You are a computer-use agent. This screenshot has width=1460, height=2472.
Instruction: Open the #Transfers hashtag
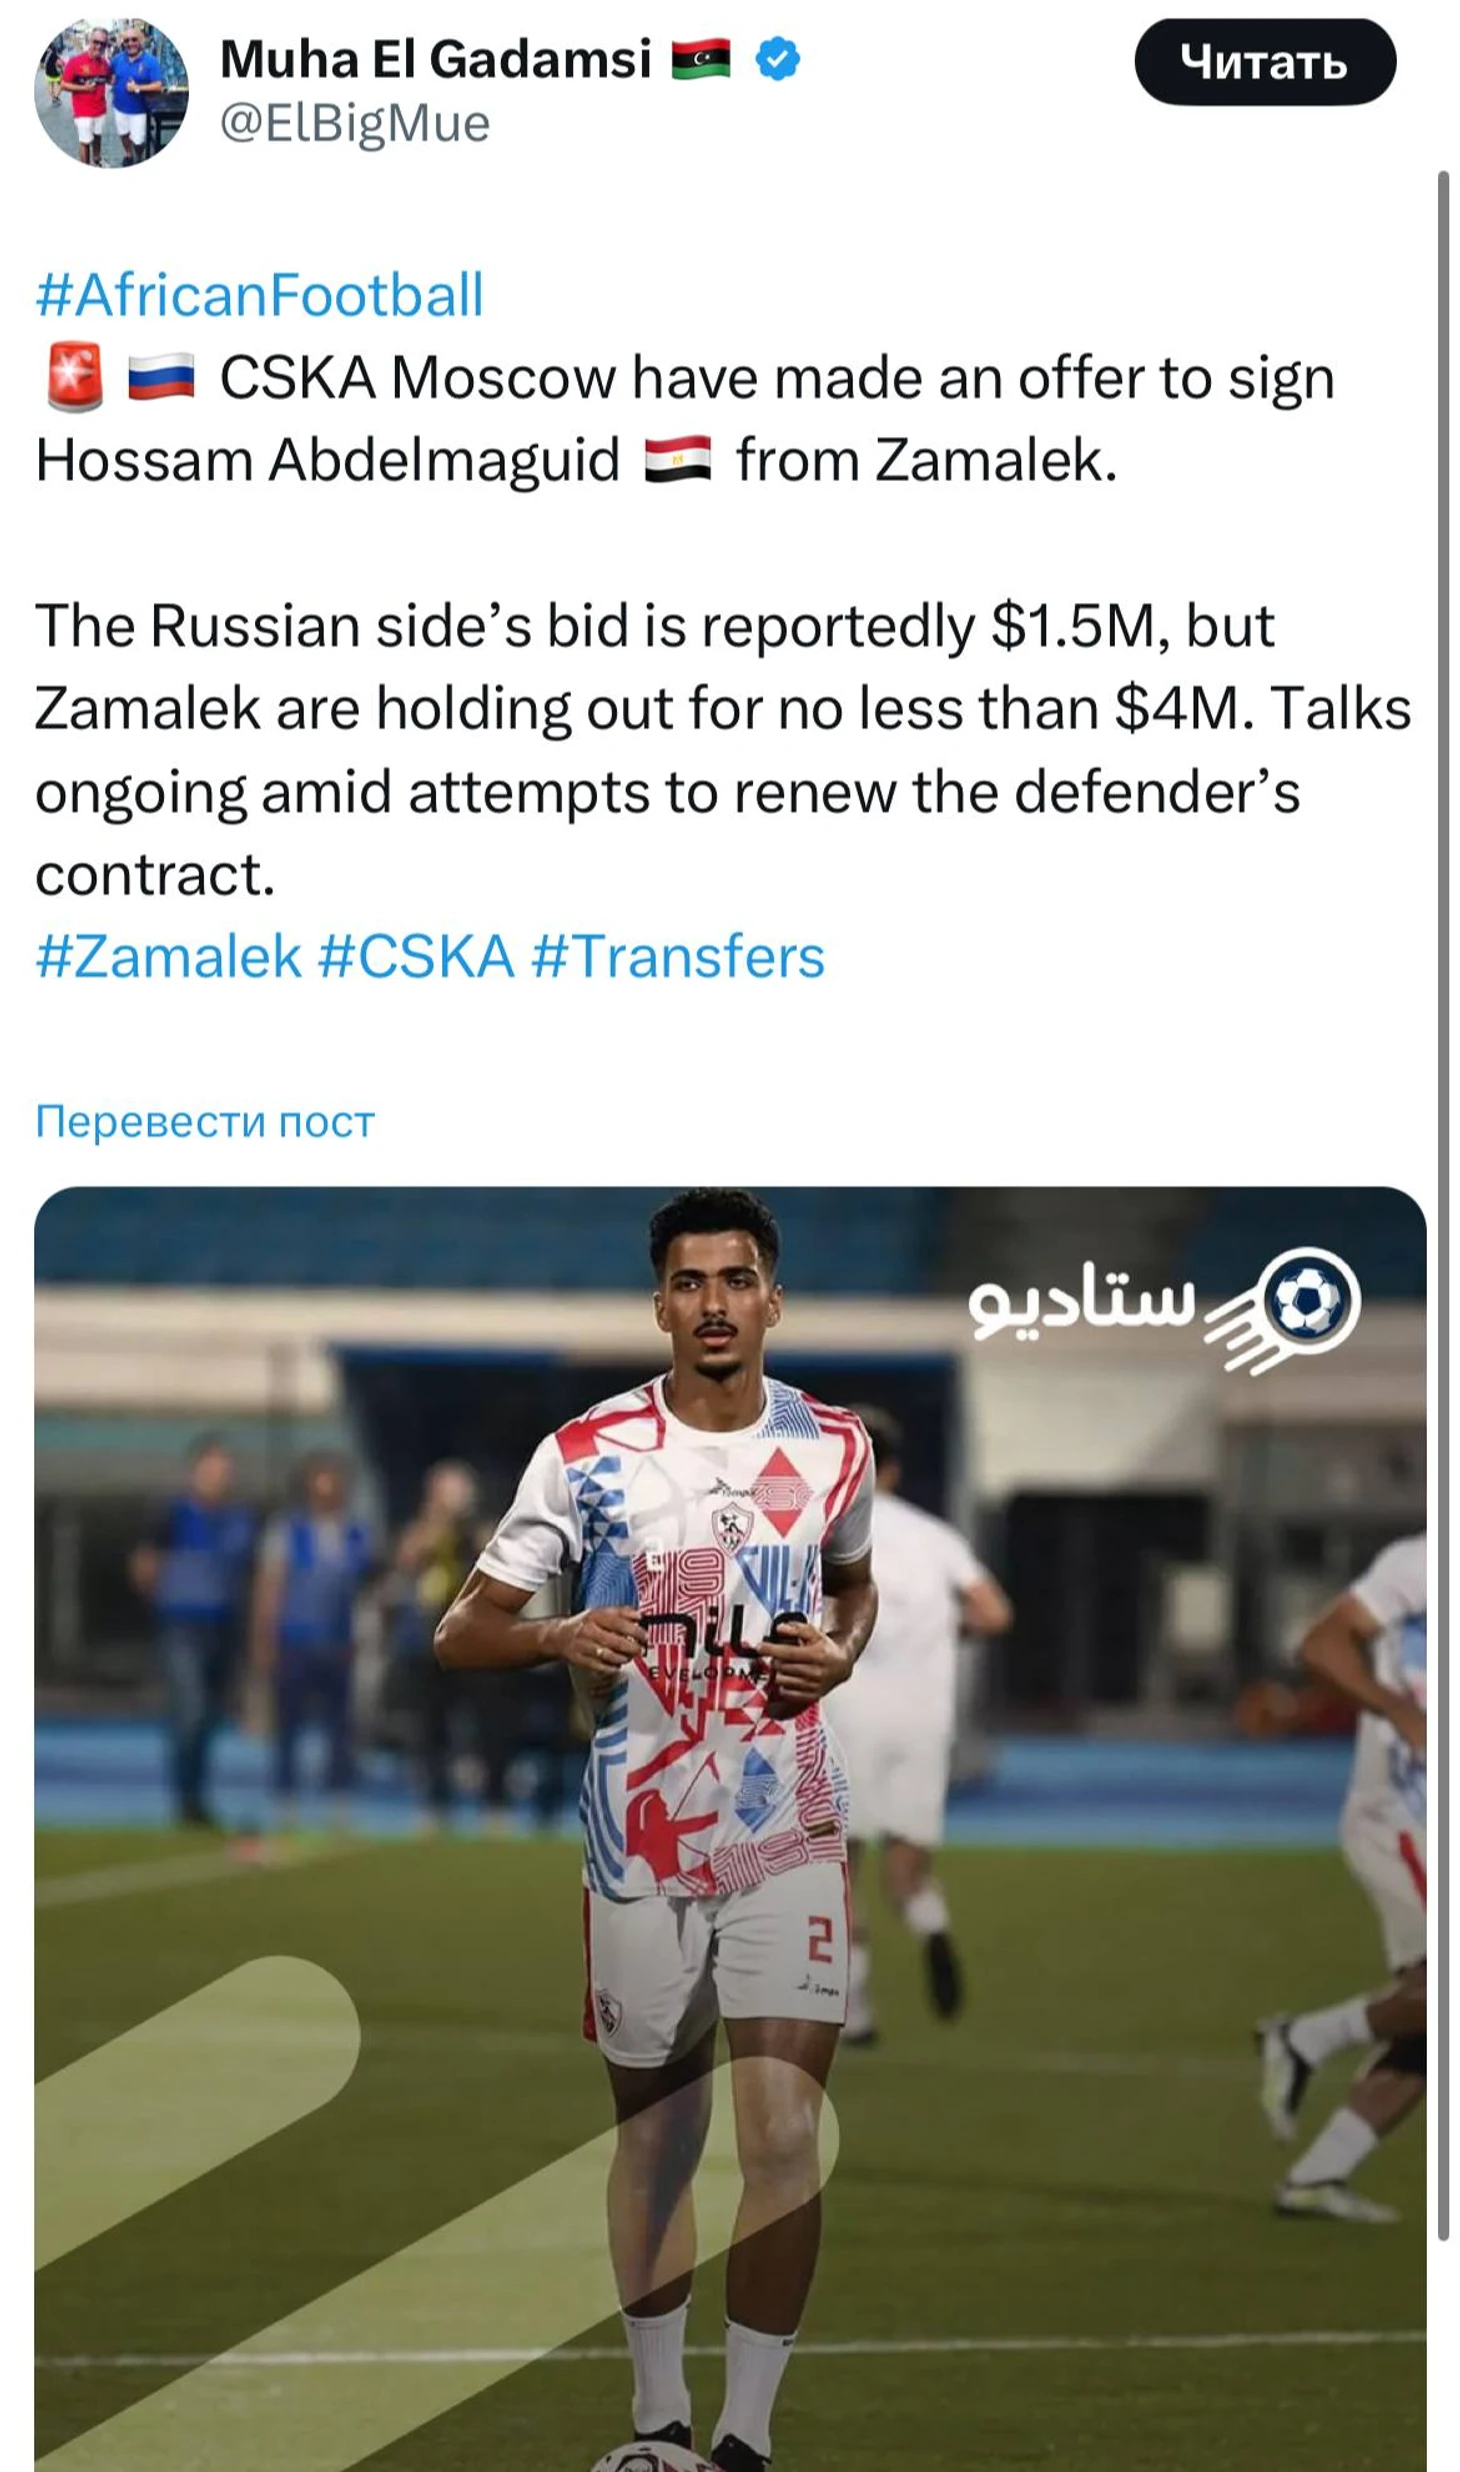click(x=678, y=956)
